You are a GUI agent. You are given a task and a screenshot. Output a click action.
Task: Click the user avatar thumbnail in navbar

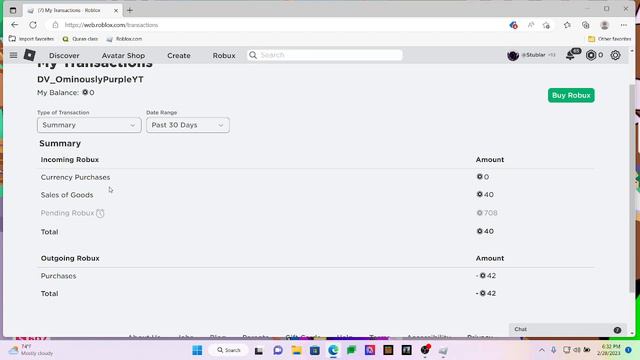pos(513,55)
